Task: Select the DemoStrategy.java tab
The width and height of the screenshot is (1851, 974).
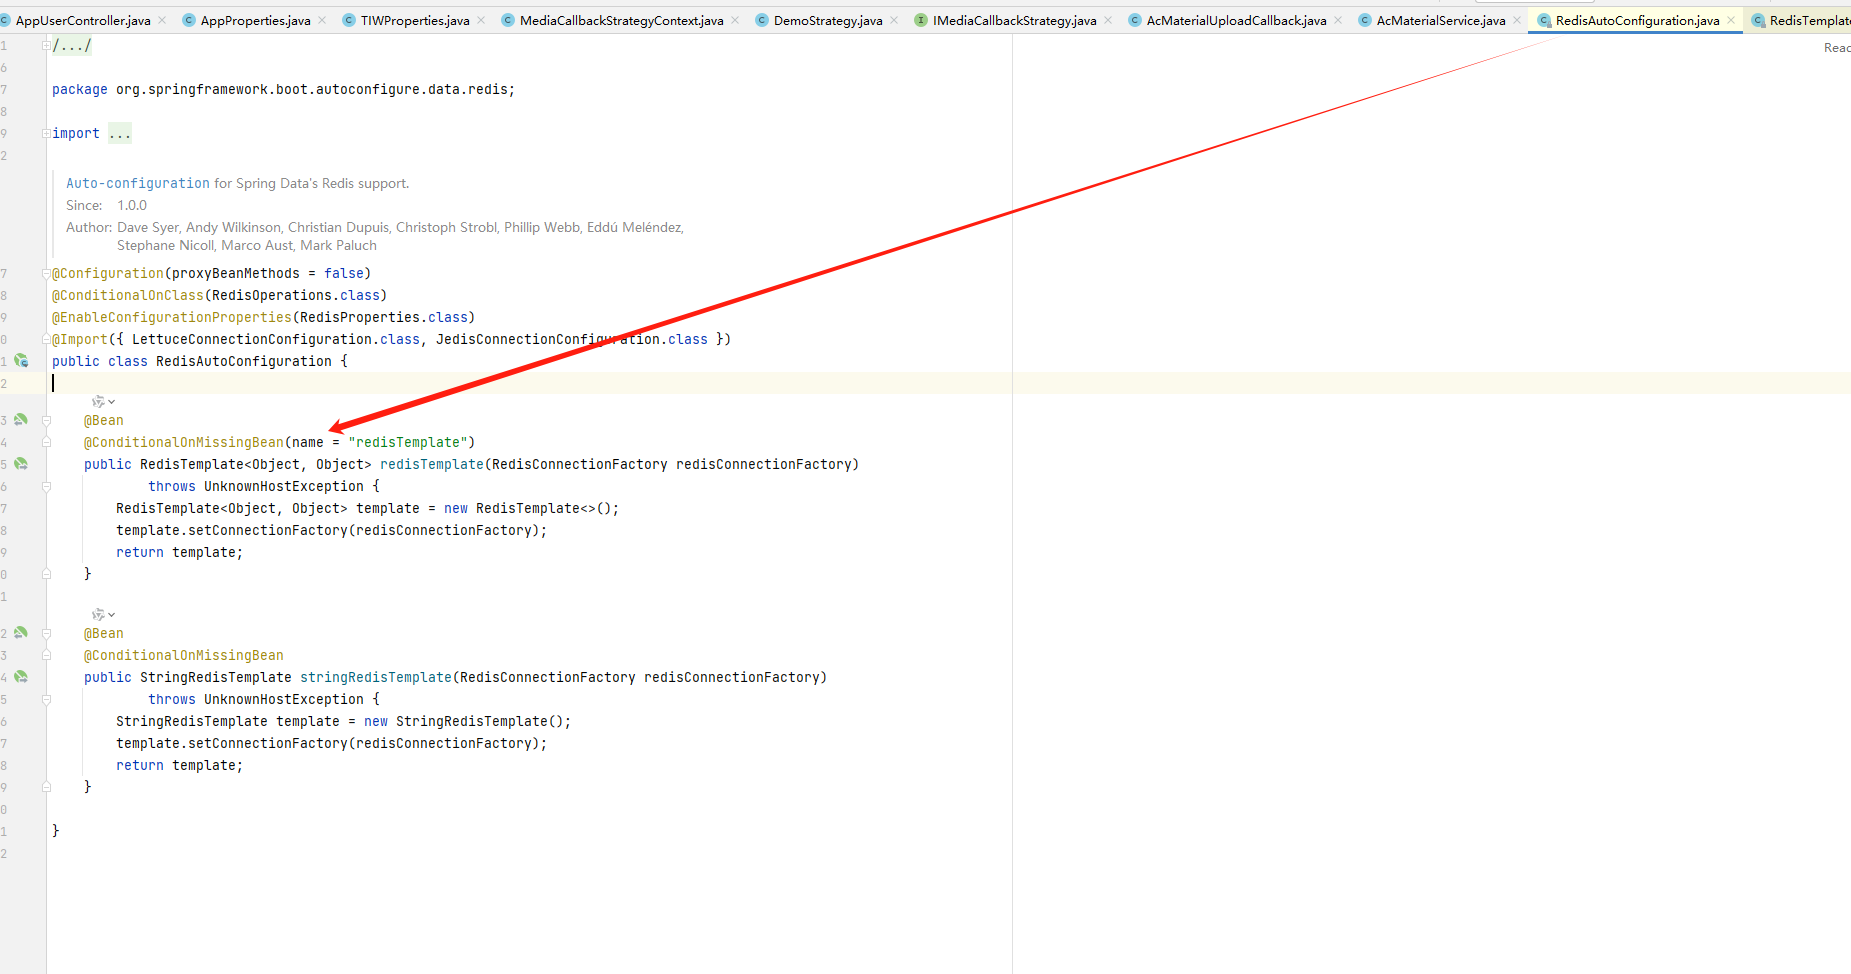Action: [828, 20]
